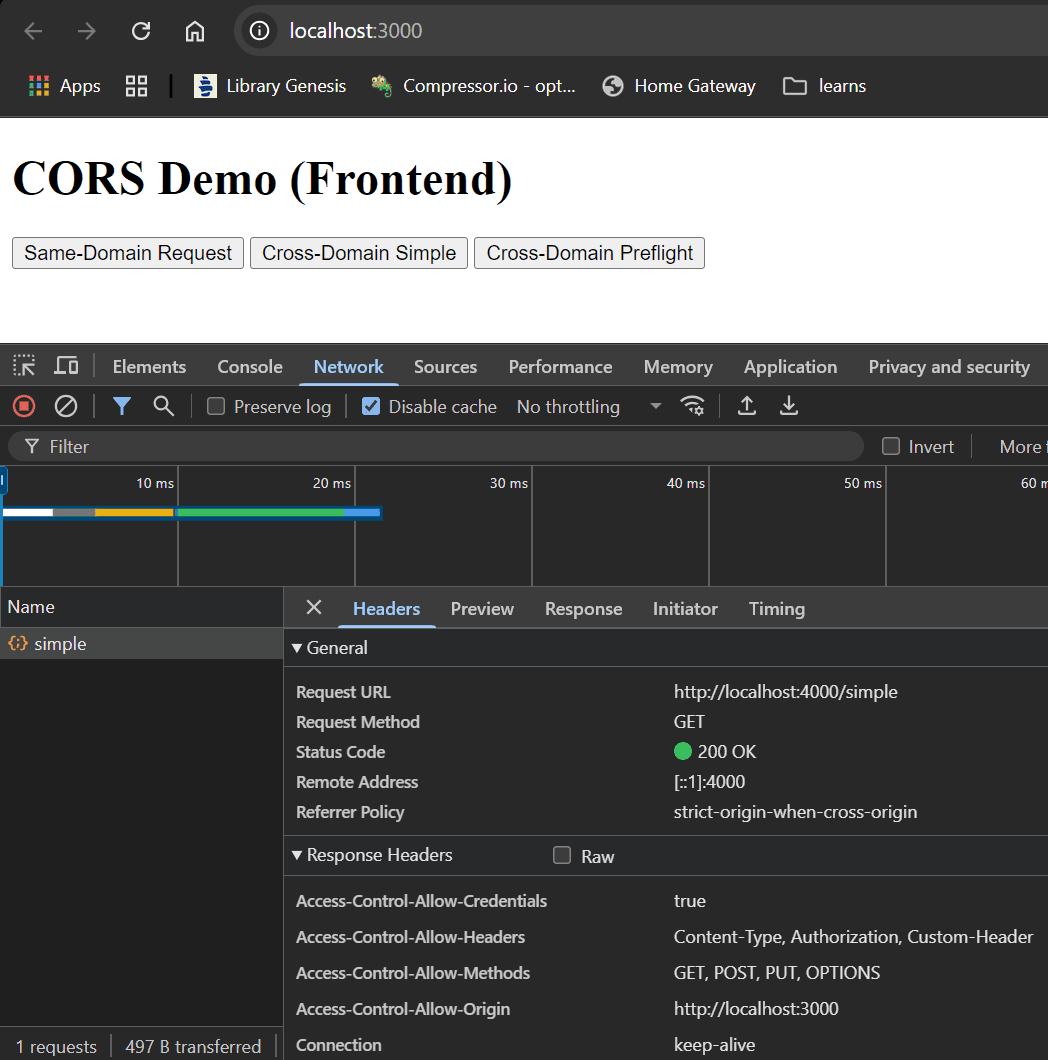
Task: Switch to the Response tab
Action: 583,608
